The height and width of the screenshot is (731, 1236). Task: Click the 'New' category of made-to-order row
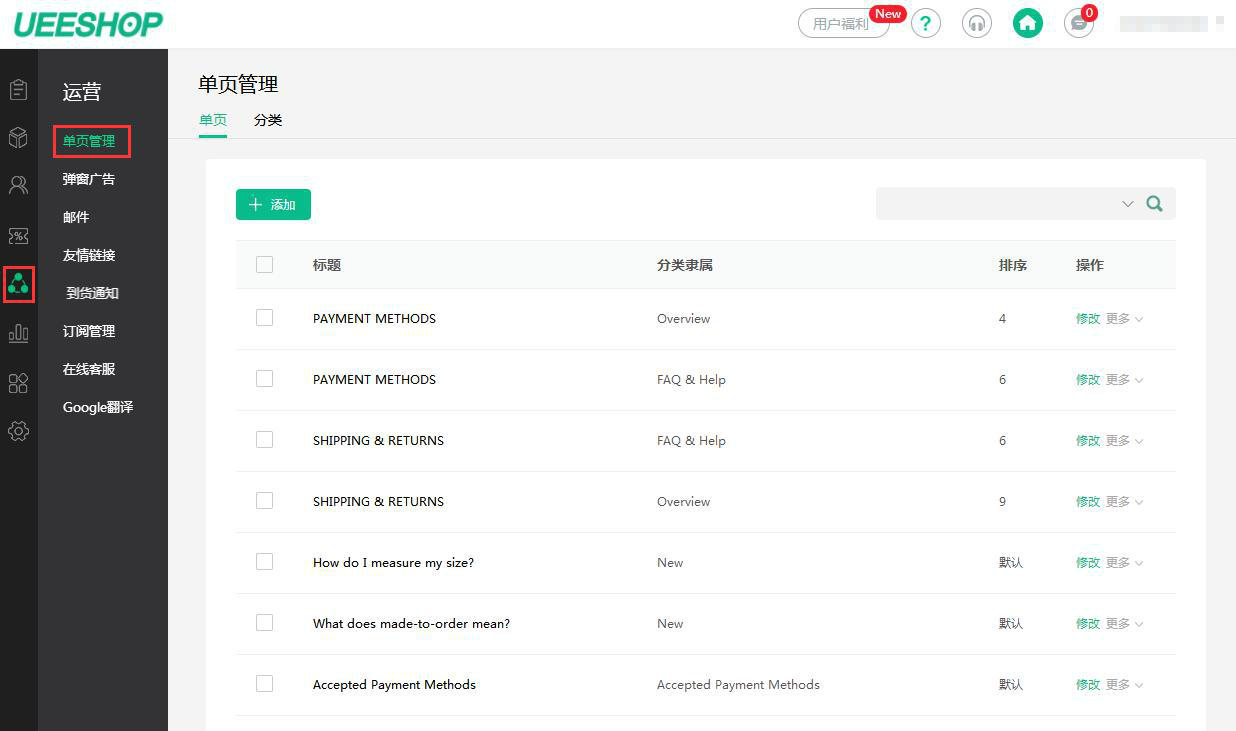click(x=670, y=624)
